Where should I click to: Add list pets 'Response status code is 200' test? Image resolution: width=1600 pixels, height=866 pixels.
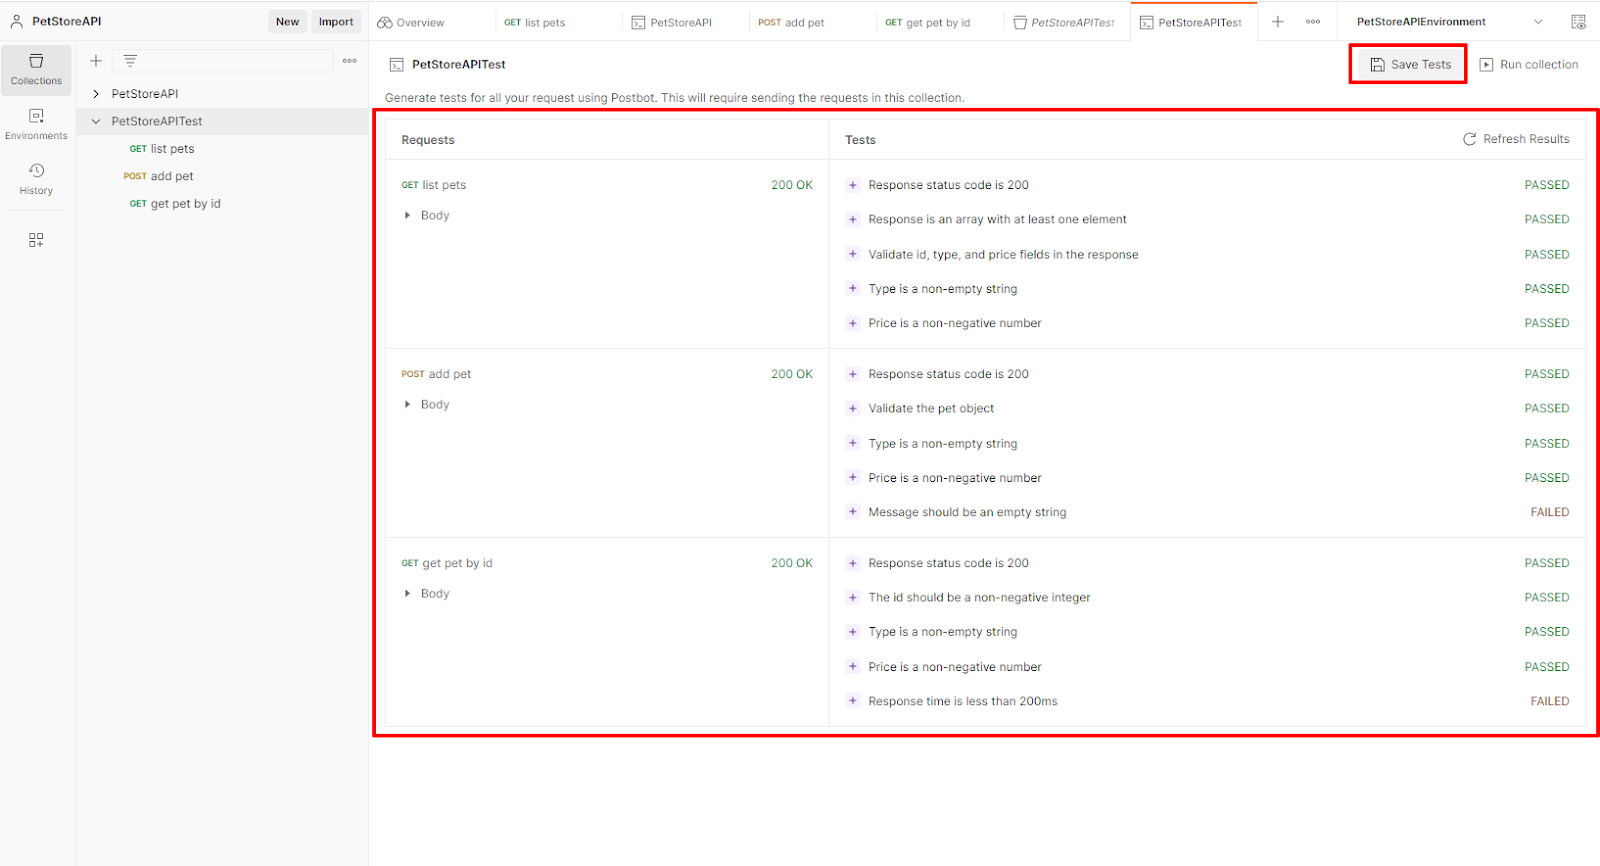pos(853,185)
